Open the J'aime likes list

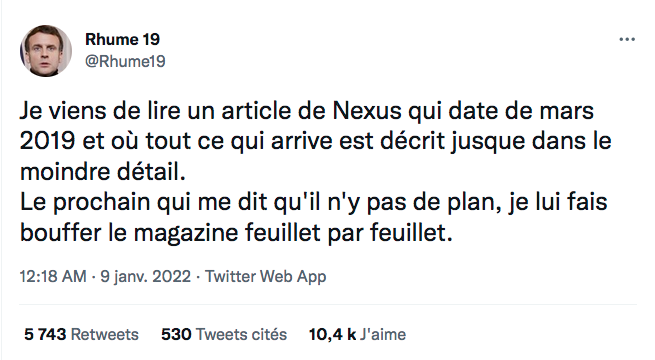pyautogui.click(x=383, y=335)
